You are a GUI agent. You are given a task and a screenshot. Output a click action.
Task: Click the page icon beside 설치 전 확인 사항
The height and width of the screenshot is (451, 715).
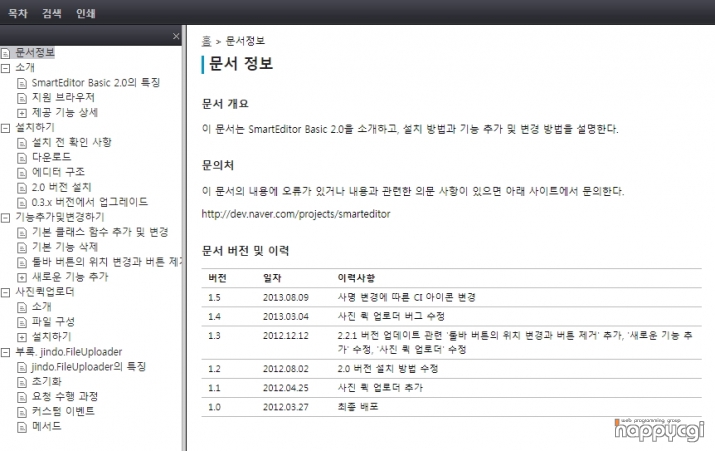pyautogui.click(x=22, y=143)
